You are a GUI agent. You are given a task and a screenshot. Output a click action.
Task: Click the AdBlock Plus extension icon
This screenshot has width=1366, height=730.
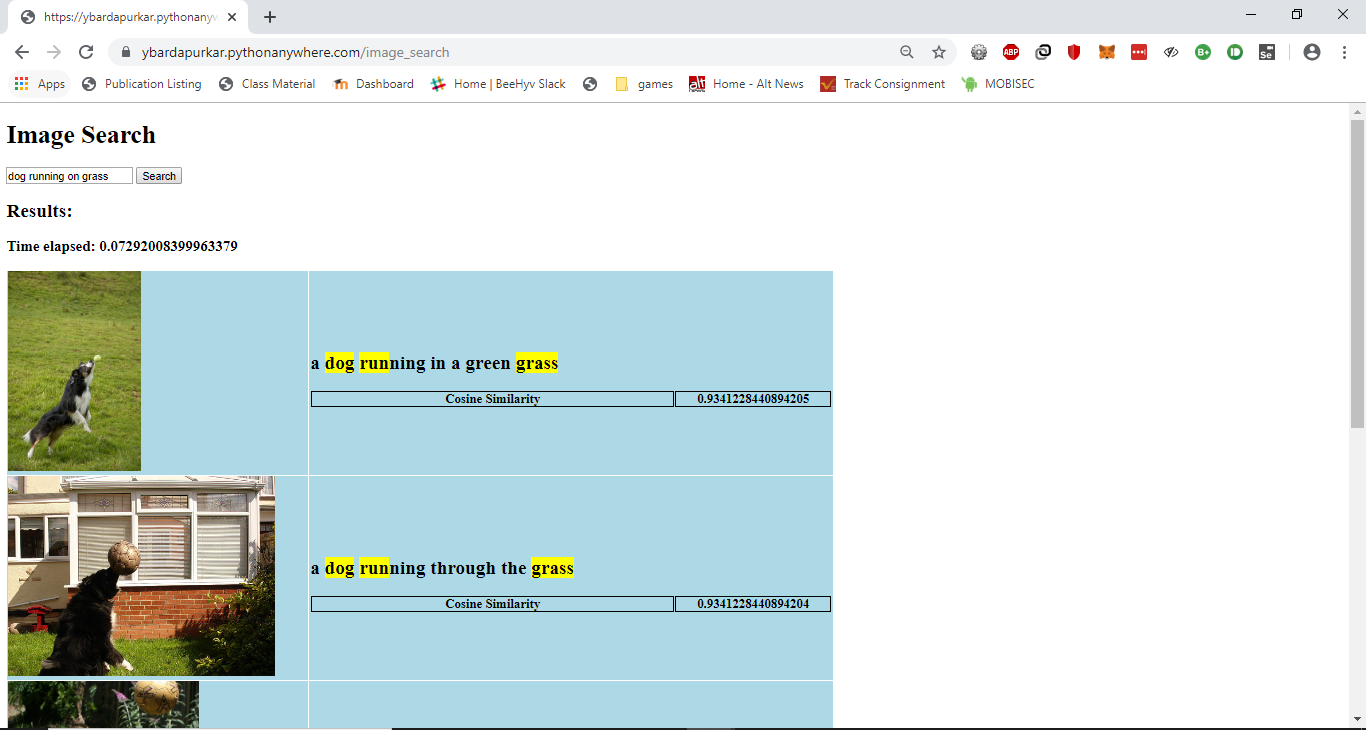(x=1011, y=53)
